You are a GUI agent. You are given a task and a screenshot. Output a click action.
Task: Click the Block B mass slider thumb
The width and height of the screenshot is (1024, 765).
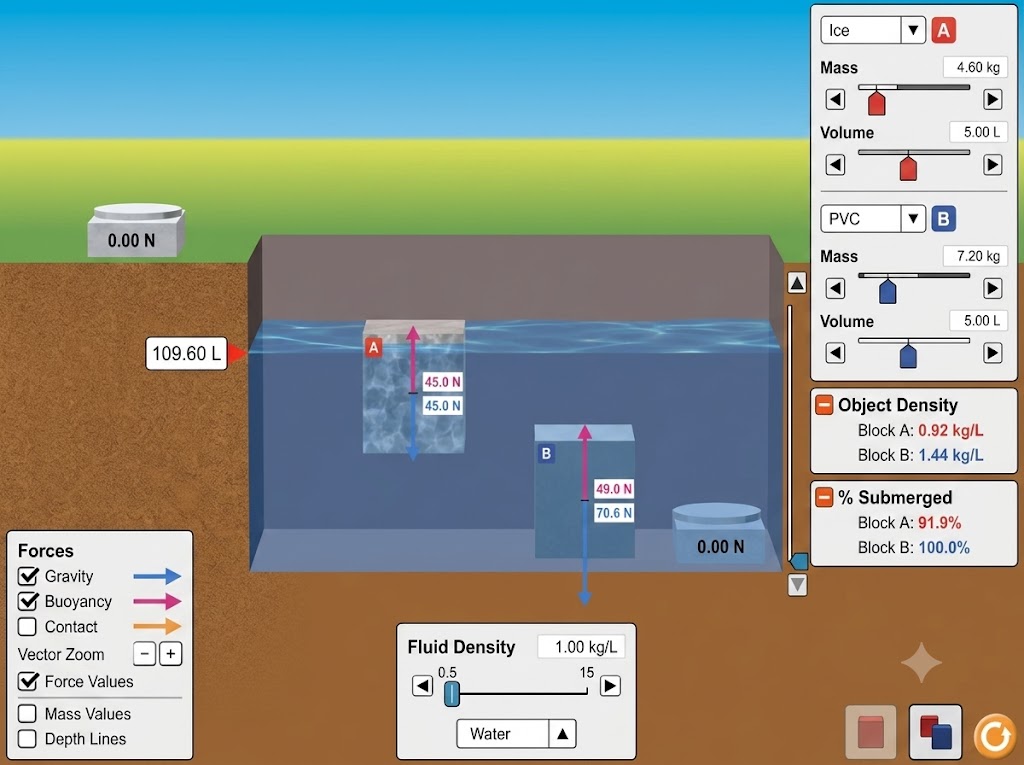coord(888,291)
